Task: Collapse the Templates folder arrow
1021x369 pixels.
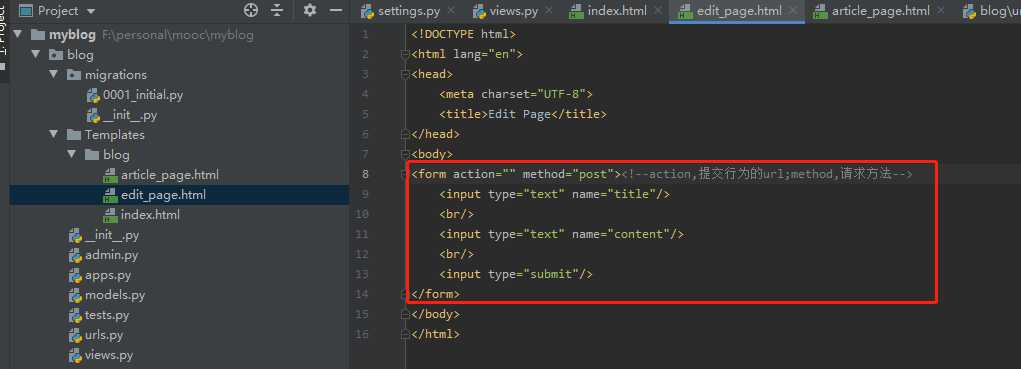Action: click(53, 135)
